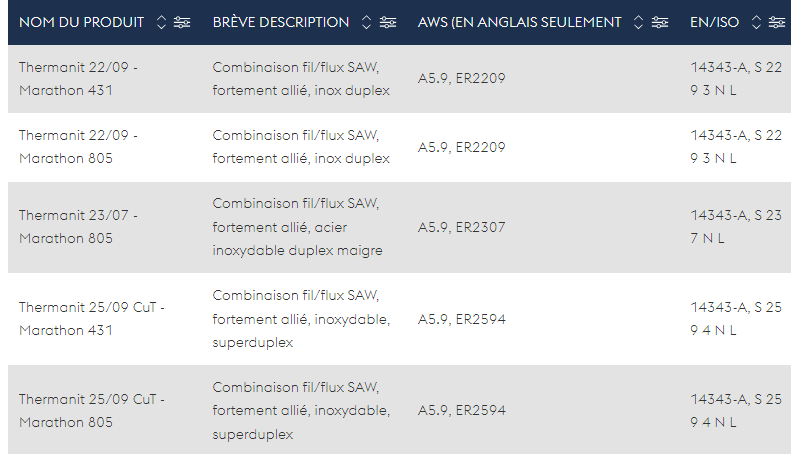Select the A5.9, ER2307 cell

[462, 227]
